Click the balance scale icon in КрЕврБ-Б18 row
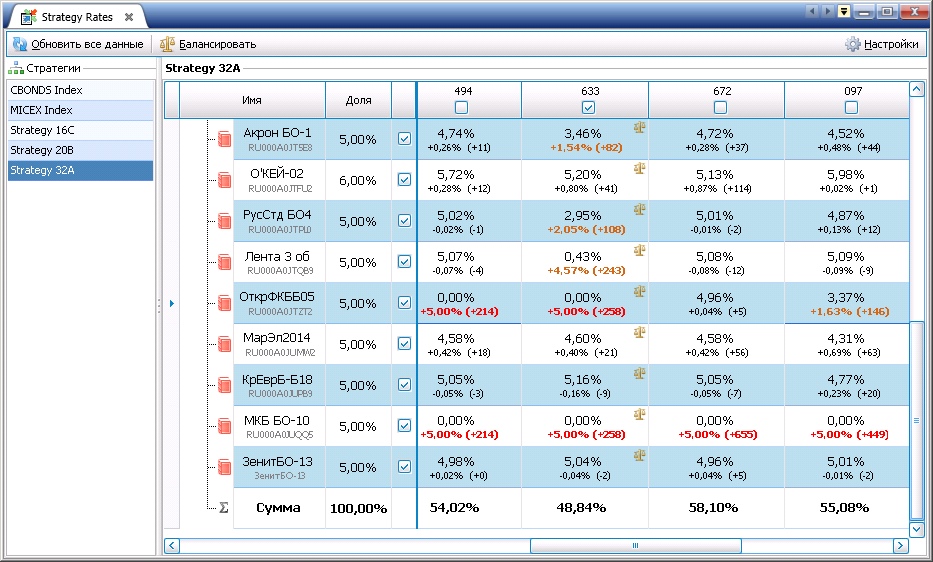Image resolution: width=933 pixels, height=562 pixels. tap(639, 373)
